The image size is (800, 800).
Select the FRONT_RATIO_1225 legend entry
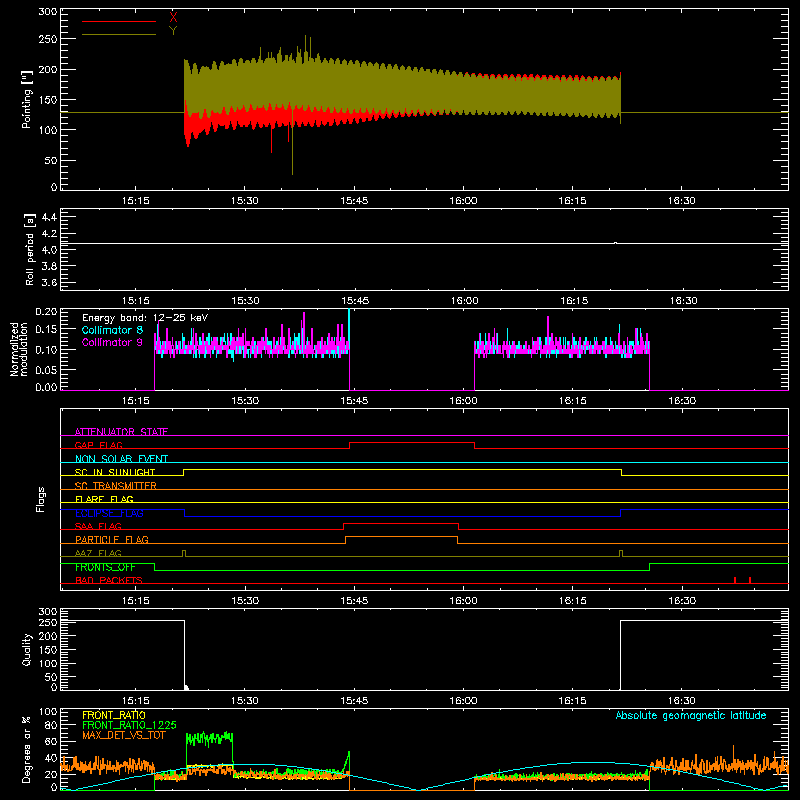[130, 725]
